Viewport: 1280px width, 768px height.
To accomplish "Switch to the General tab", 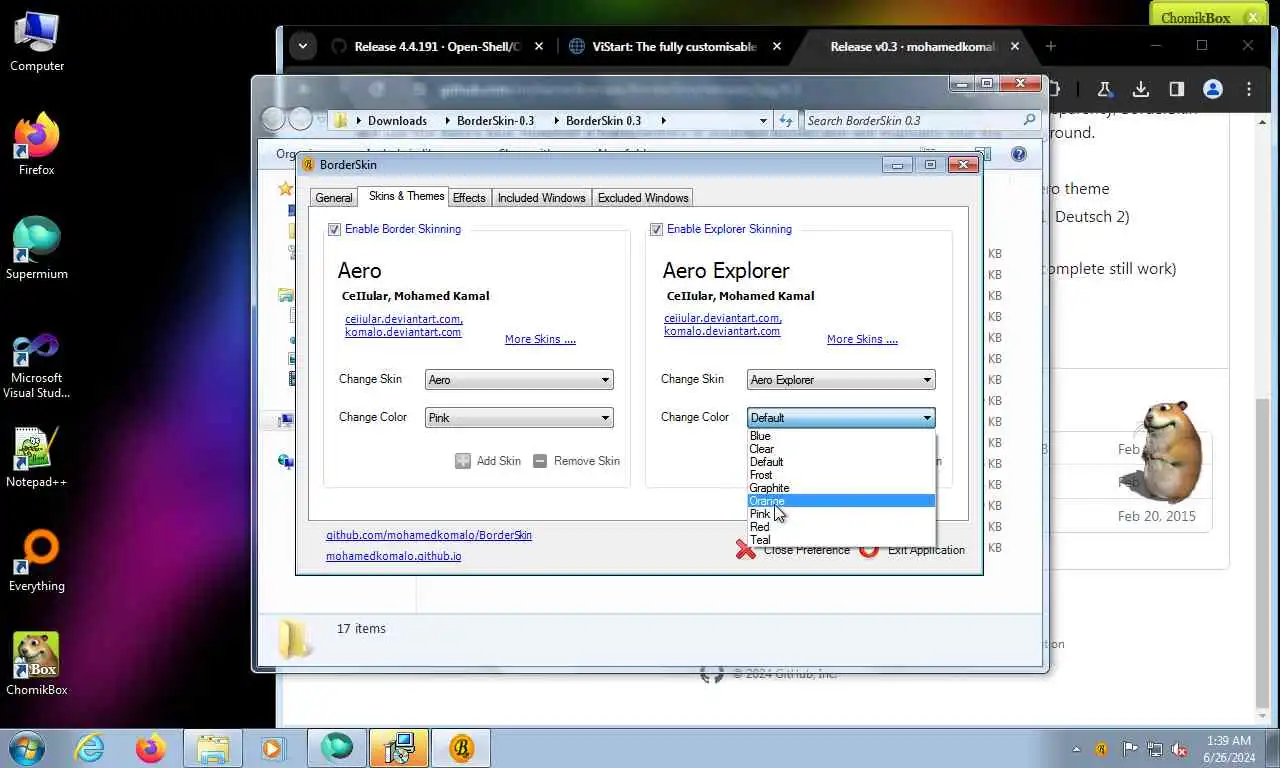I will tap(334, 198).
